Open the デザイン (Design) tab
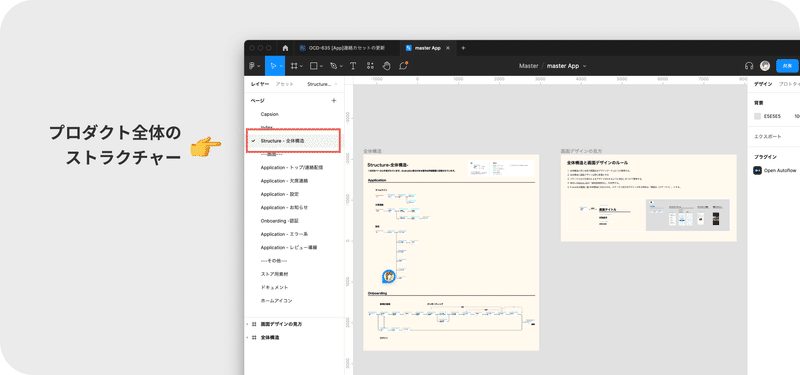Viewport: 800px width, 375px height. pyautogui.click(x=763, y=84)
